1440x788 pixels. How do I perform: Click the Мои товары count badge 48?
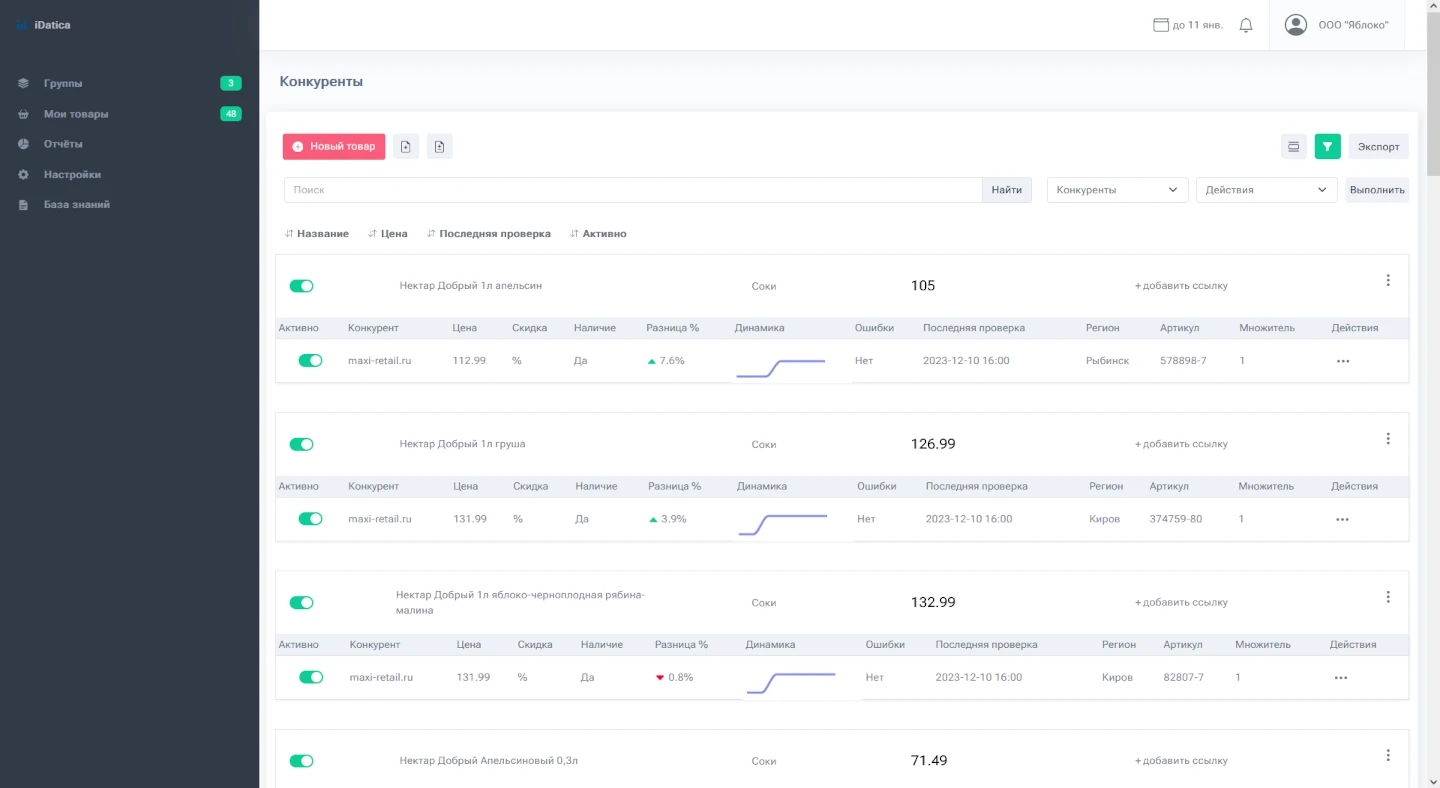point(231,114)
